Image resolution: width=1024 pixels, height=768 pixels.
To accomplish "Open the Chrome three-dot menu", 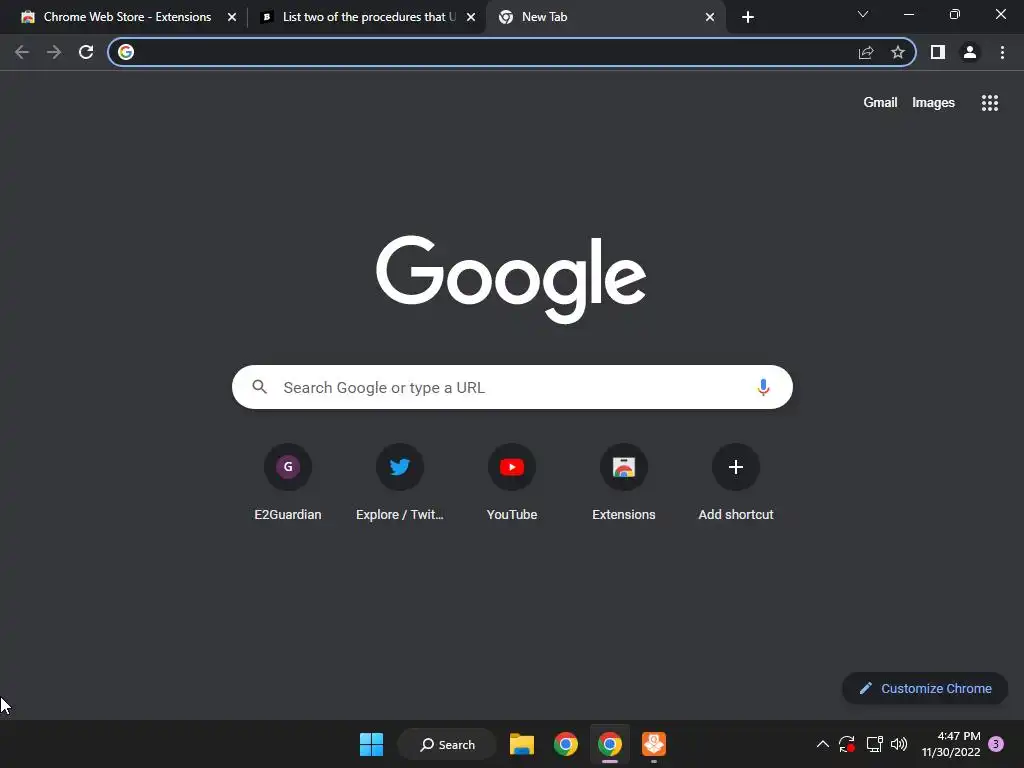I will pos(1002,52).
